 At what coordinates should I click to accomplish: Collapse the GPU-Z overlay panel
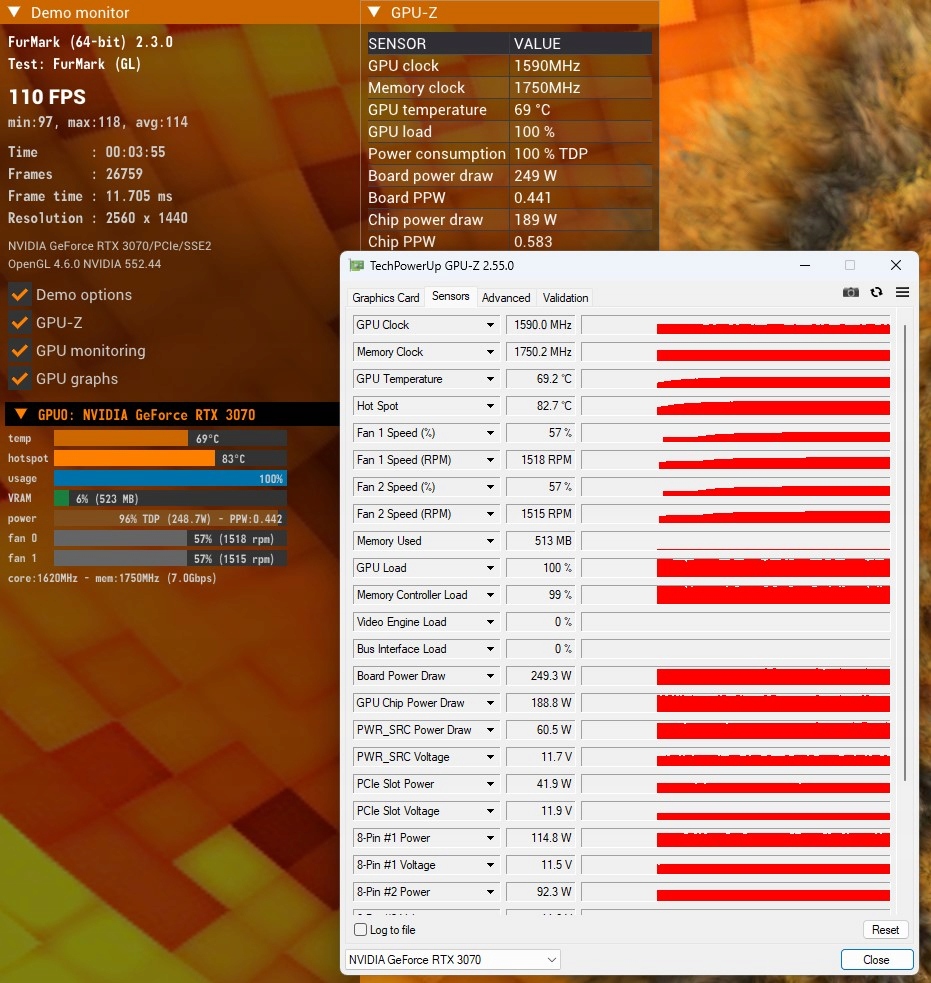pyautogui.click(x=374, y=12)
